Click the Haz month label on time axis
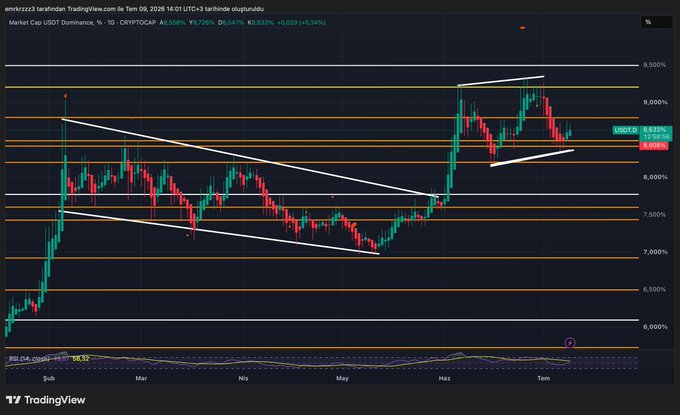680x415 pixels. pyautogui.click(x=445, y=378)
